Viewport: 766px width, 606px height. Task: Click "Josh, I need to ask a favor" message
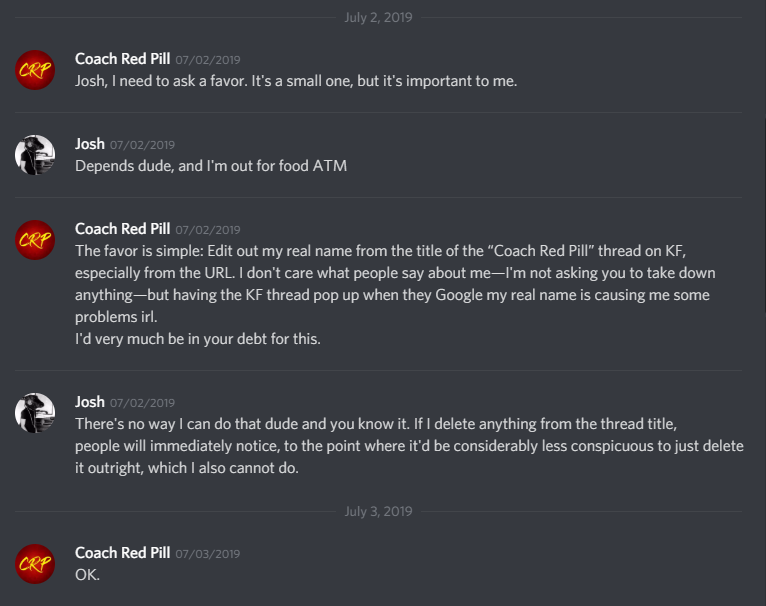296,81
